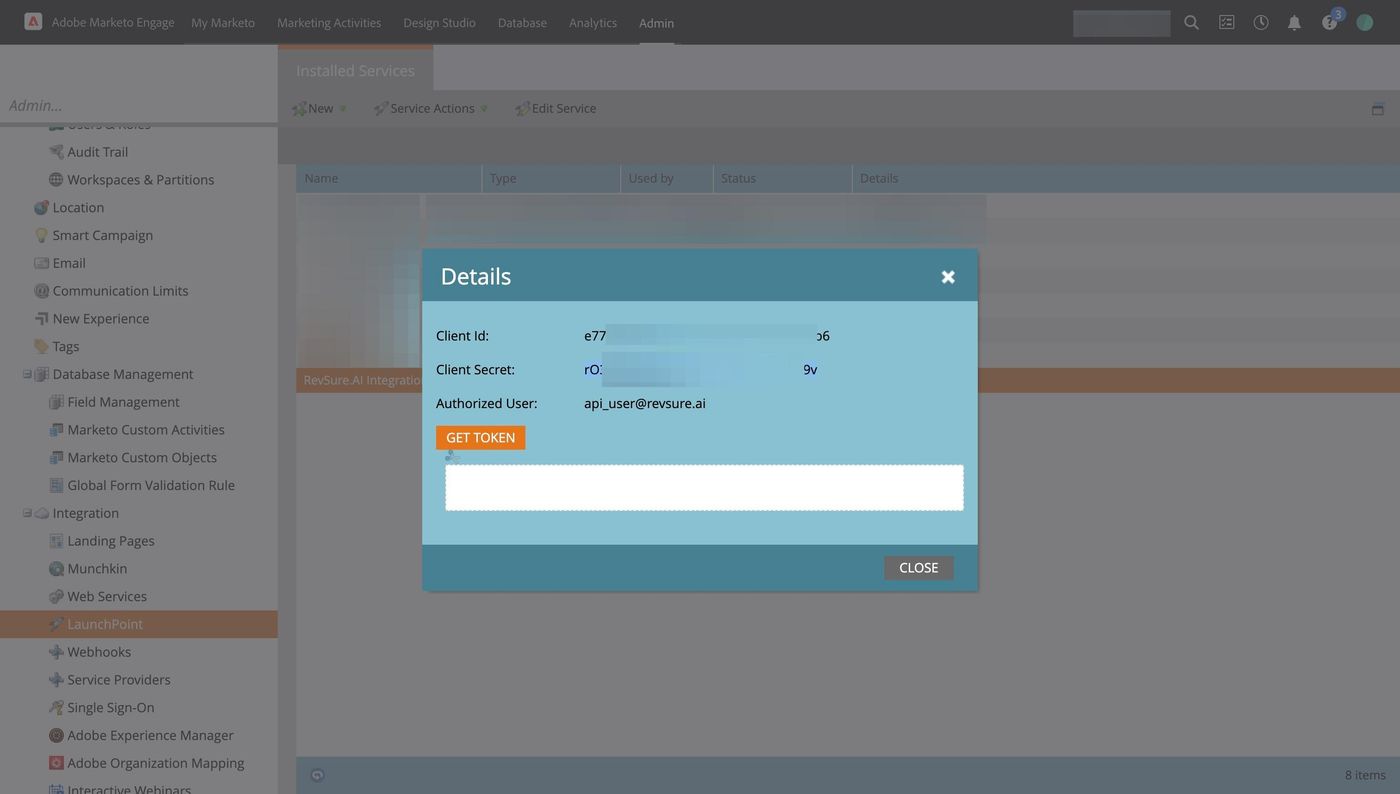Open Service Providers

pyautogui.click(x=118, y=680)
